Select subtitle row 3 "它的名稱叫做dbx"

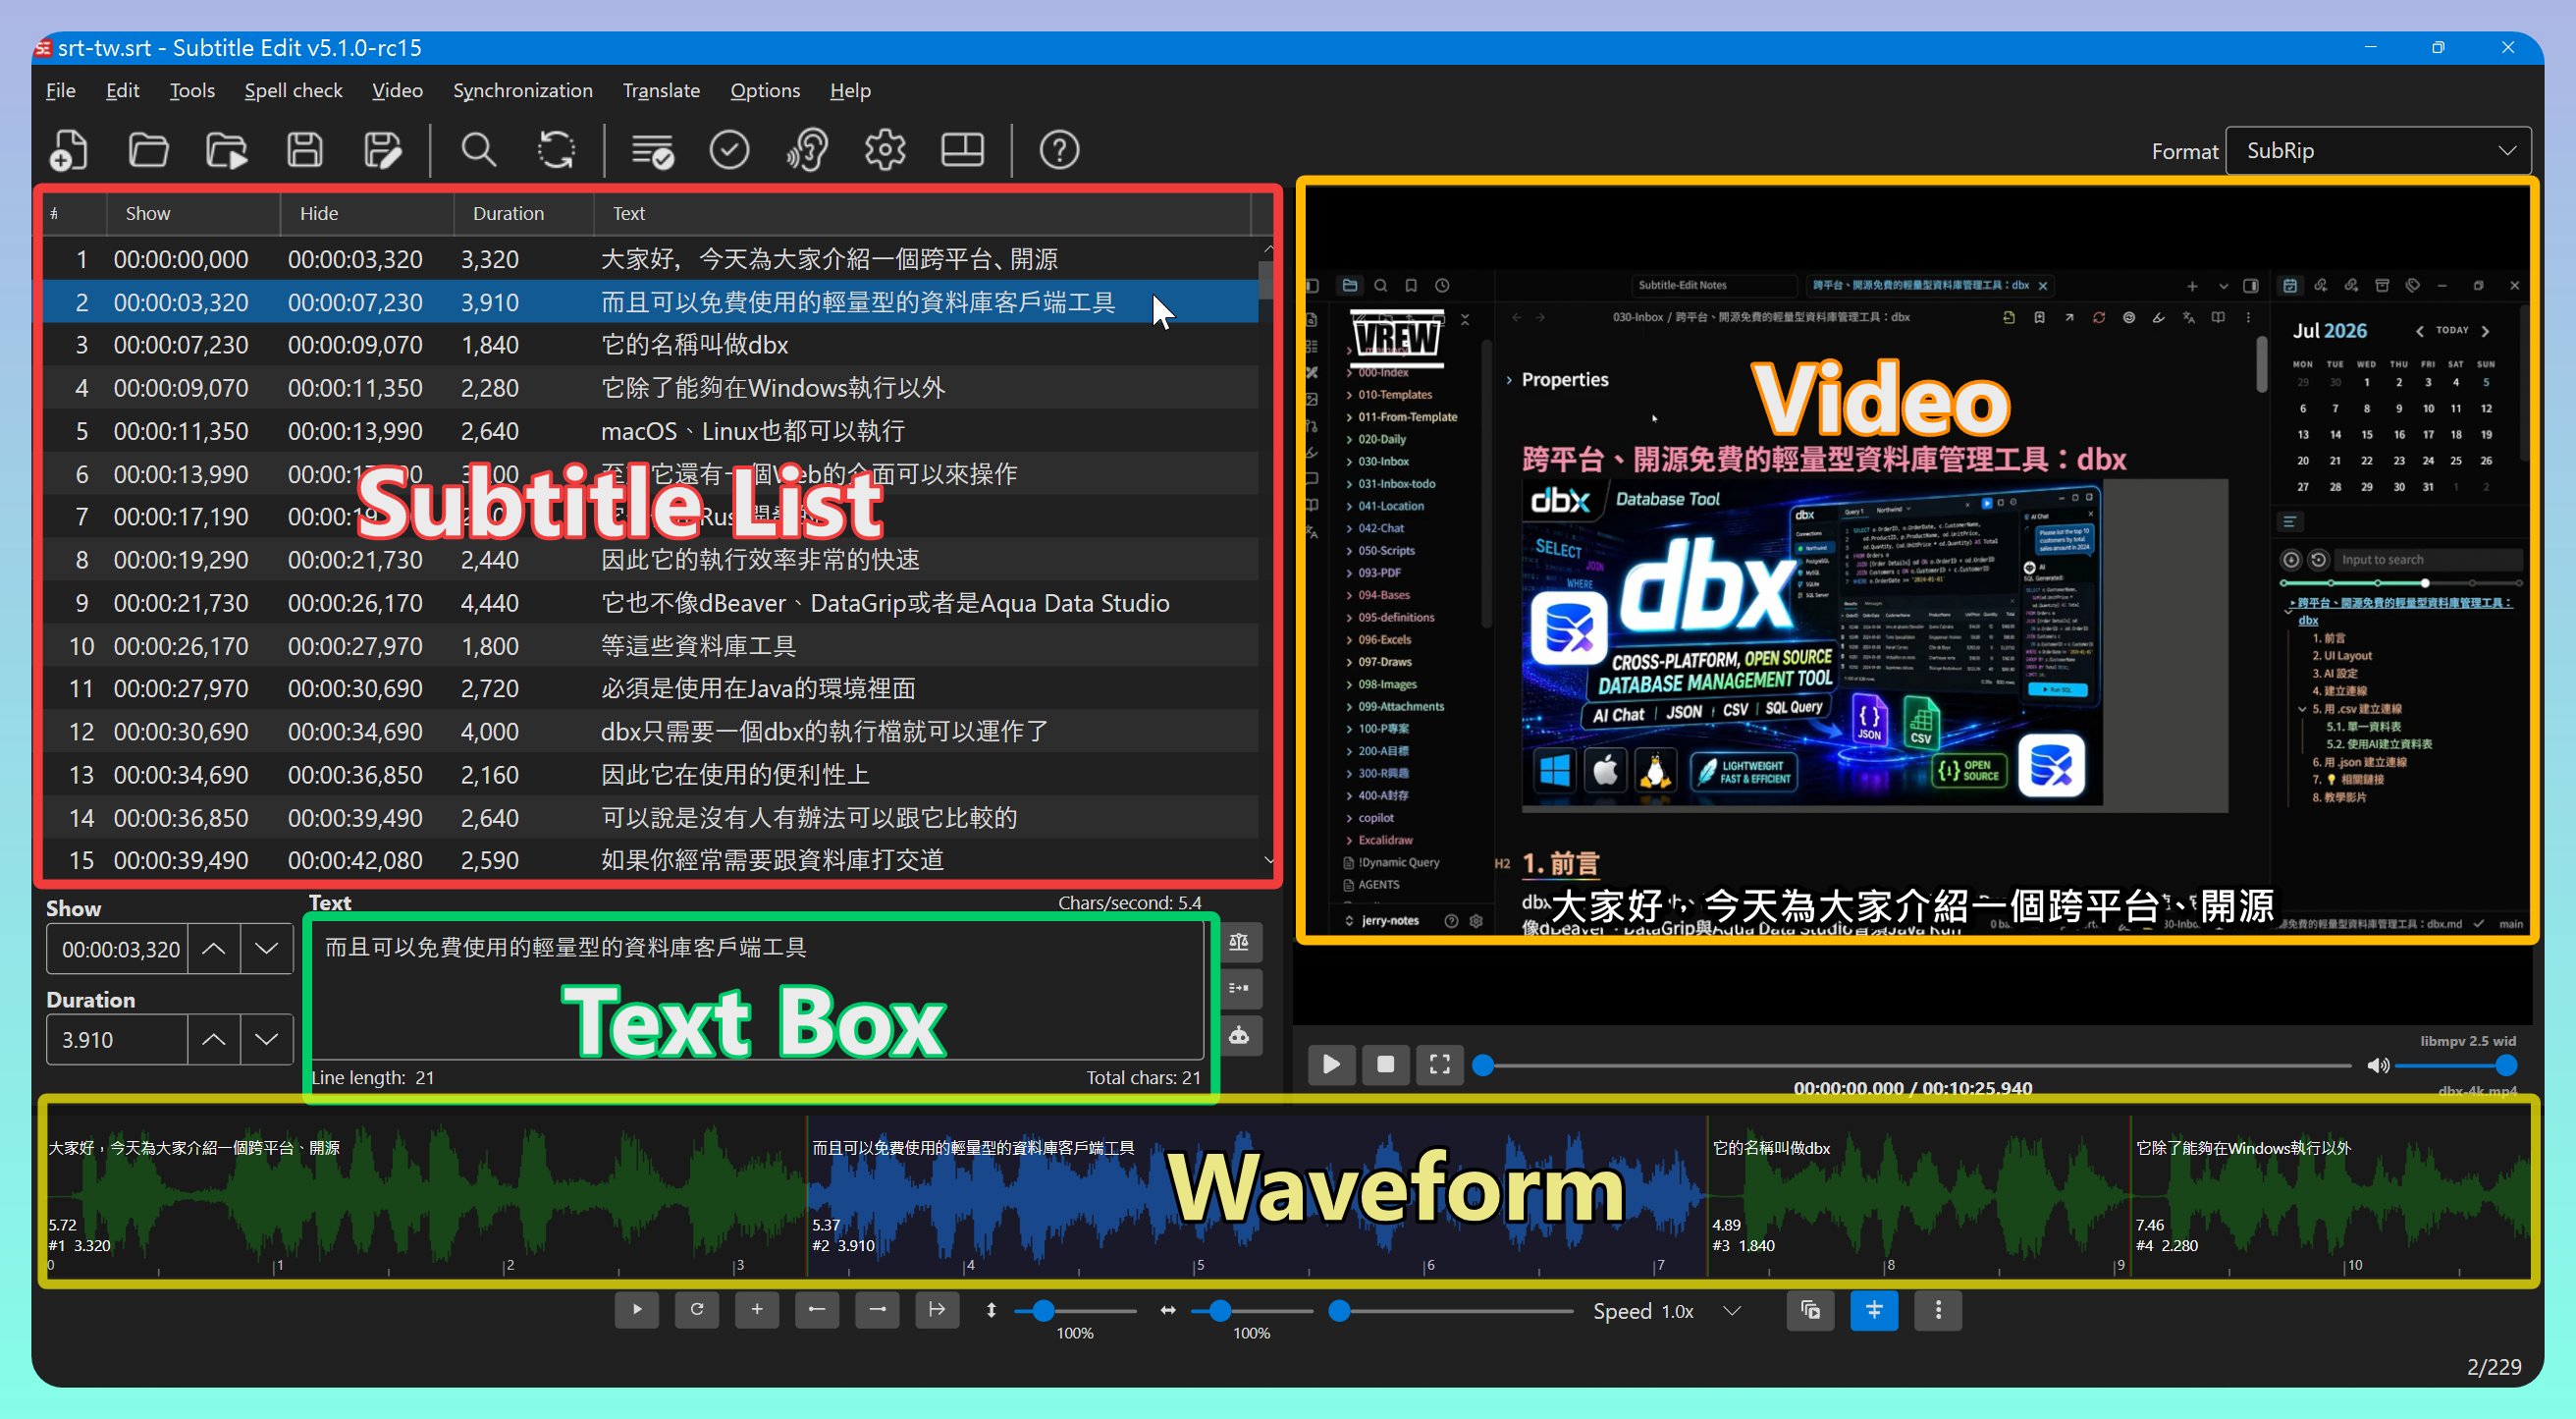tap(651, 345)
